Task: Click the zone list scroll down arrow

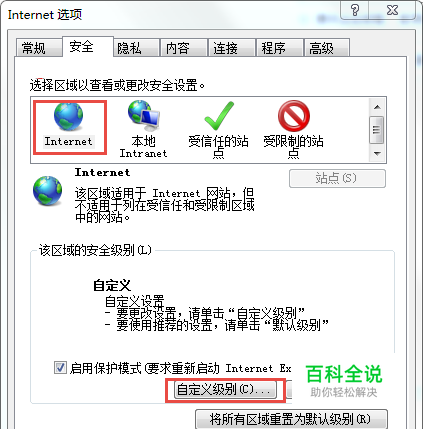Action: [377, 154]
